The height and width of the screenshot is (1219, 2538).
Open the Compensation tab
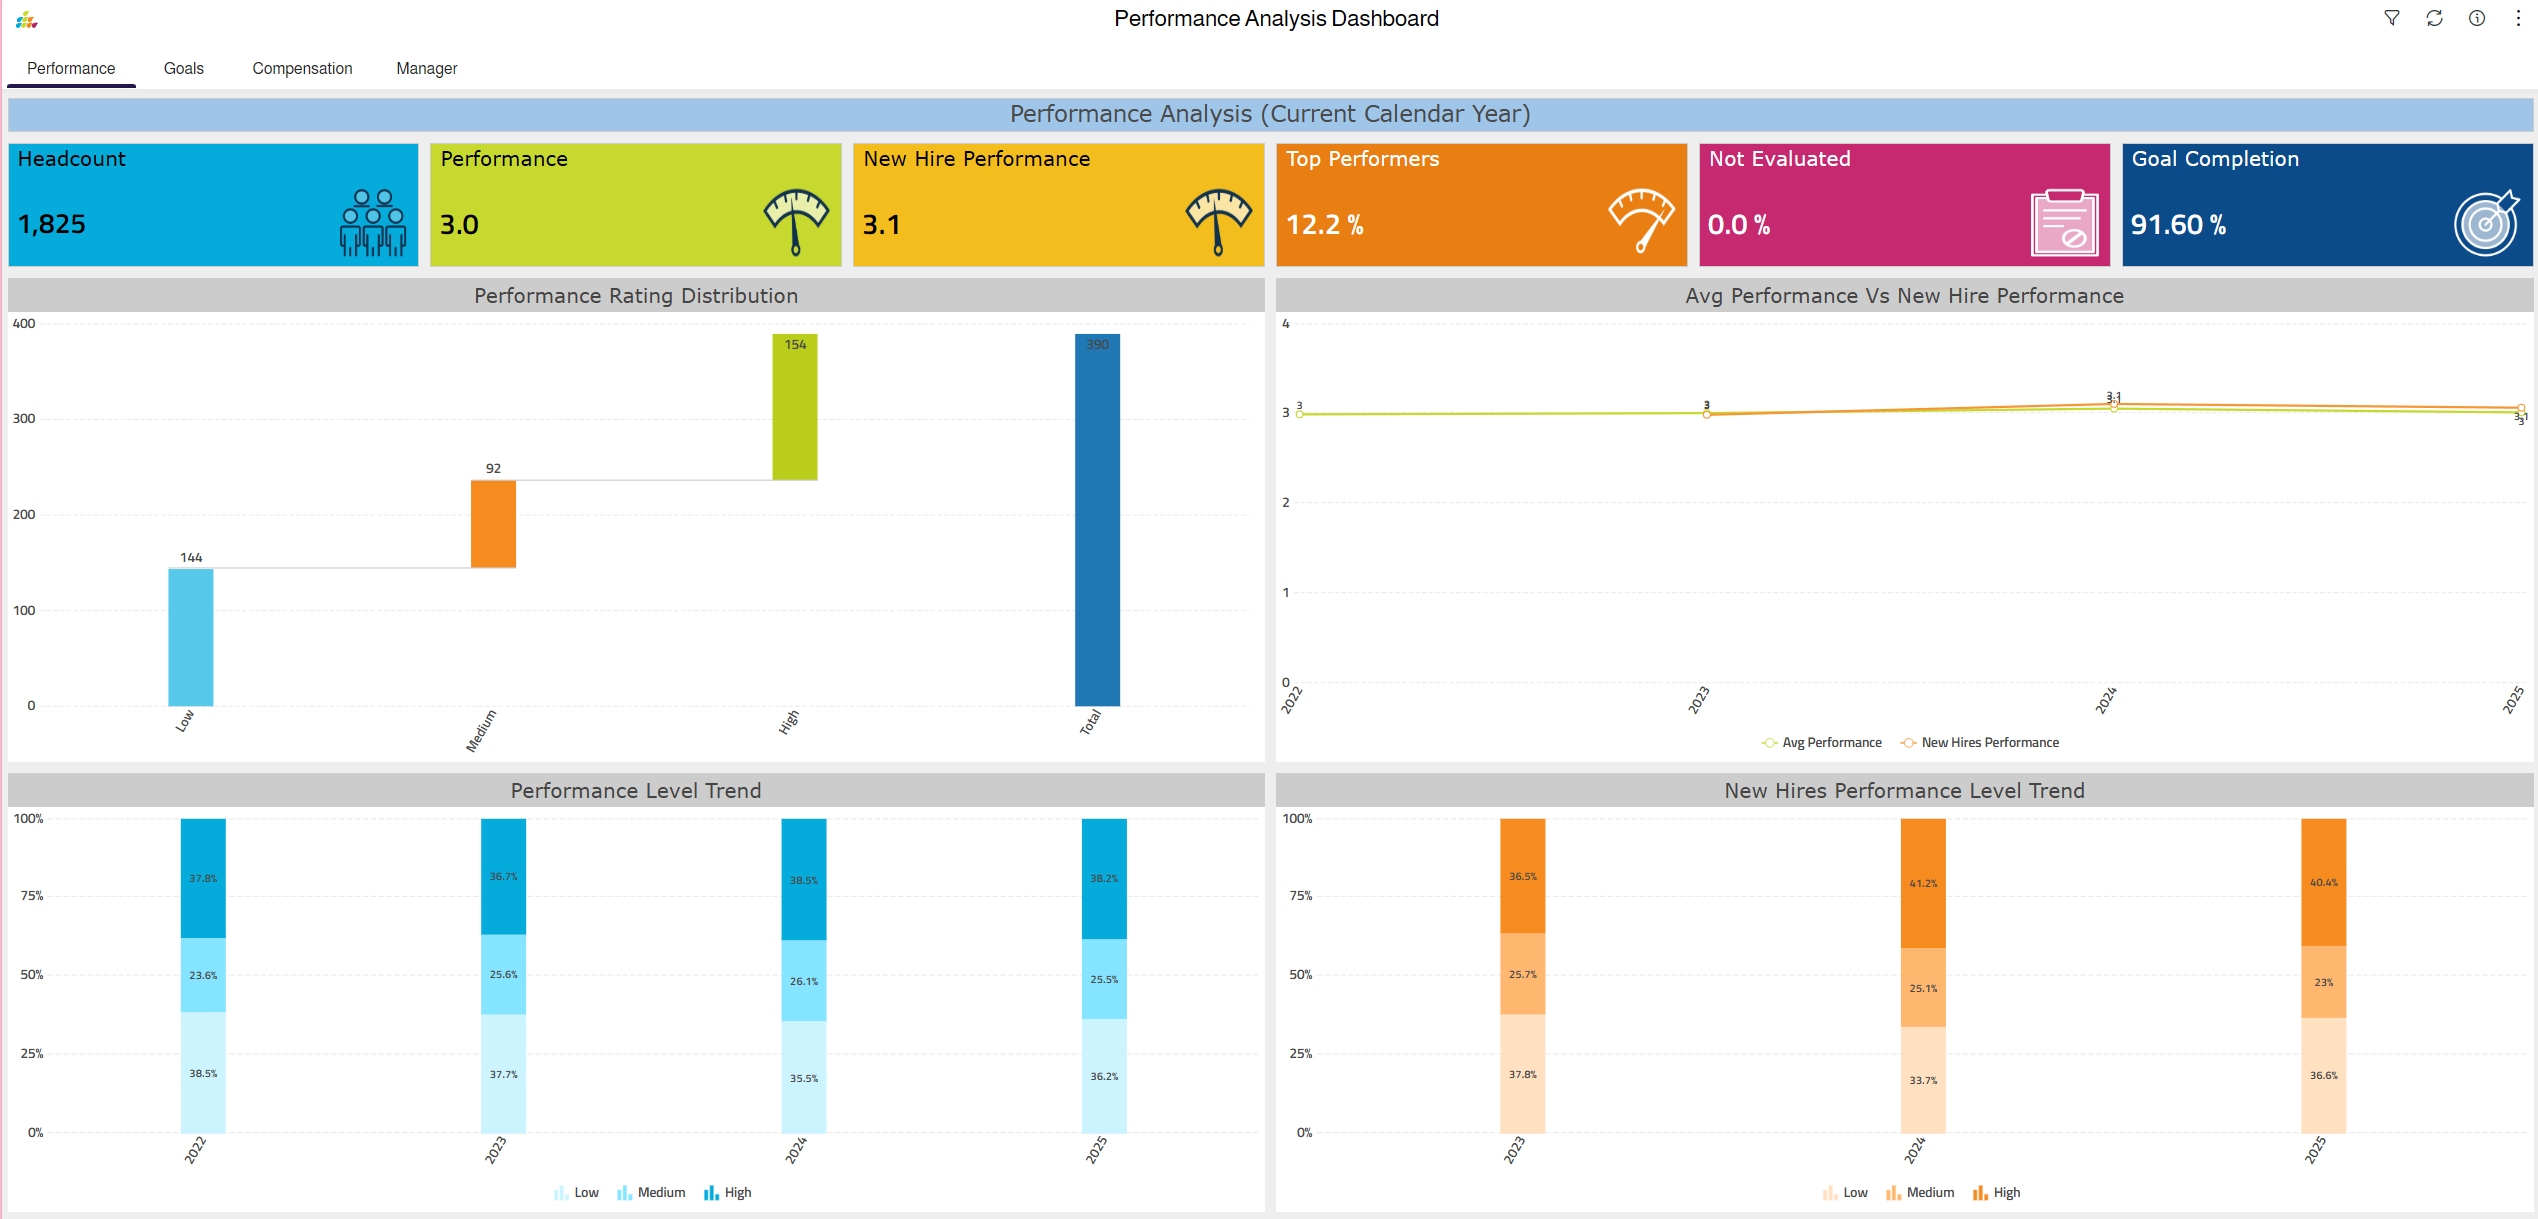(x=302, y=68)
